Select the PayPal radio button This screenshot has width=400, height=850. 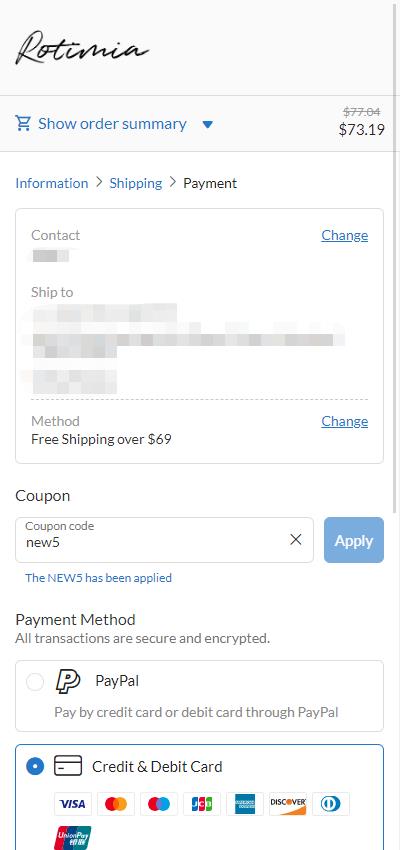(35, 681)
